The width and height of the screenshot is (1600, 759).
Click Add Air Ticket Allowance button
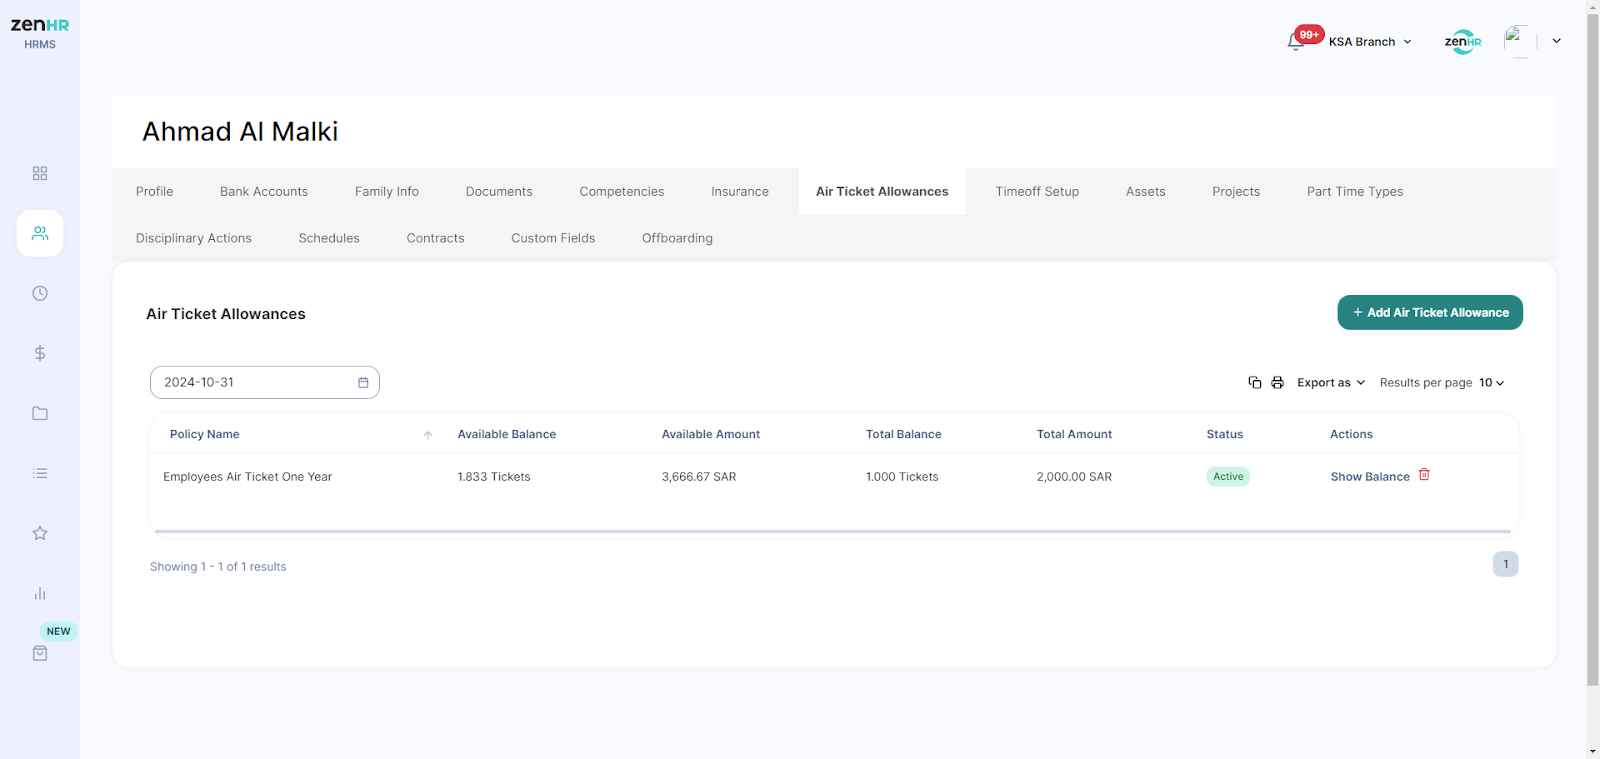(1430, 312)
